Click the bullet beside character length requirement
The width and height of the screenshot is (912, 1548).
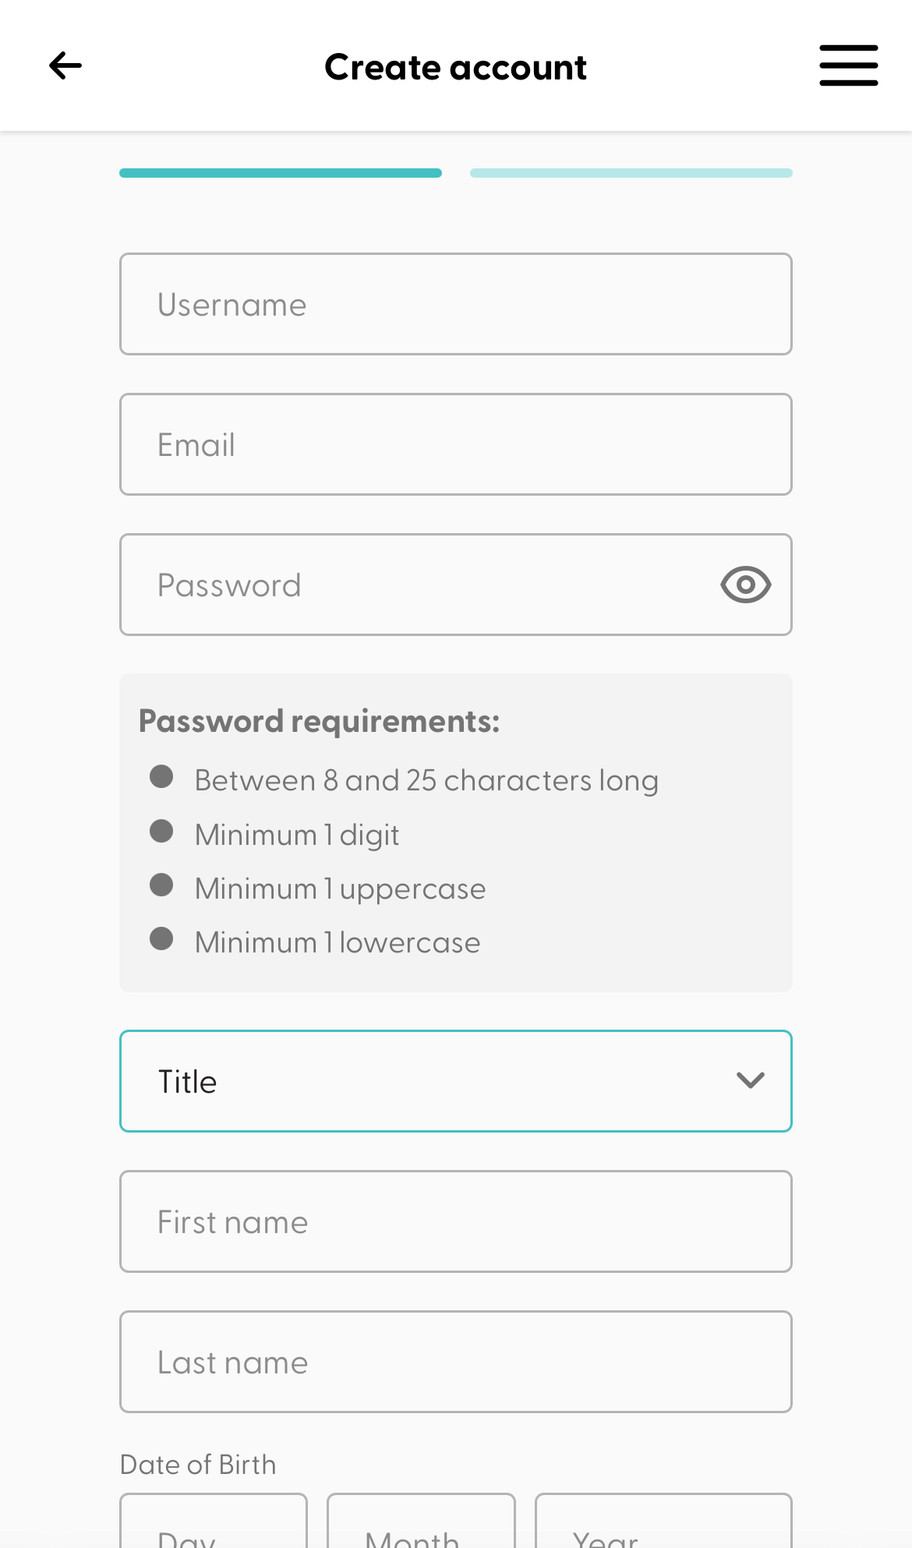coord(161,777)
